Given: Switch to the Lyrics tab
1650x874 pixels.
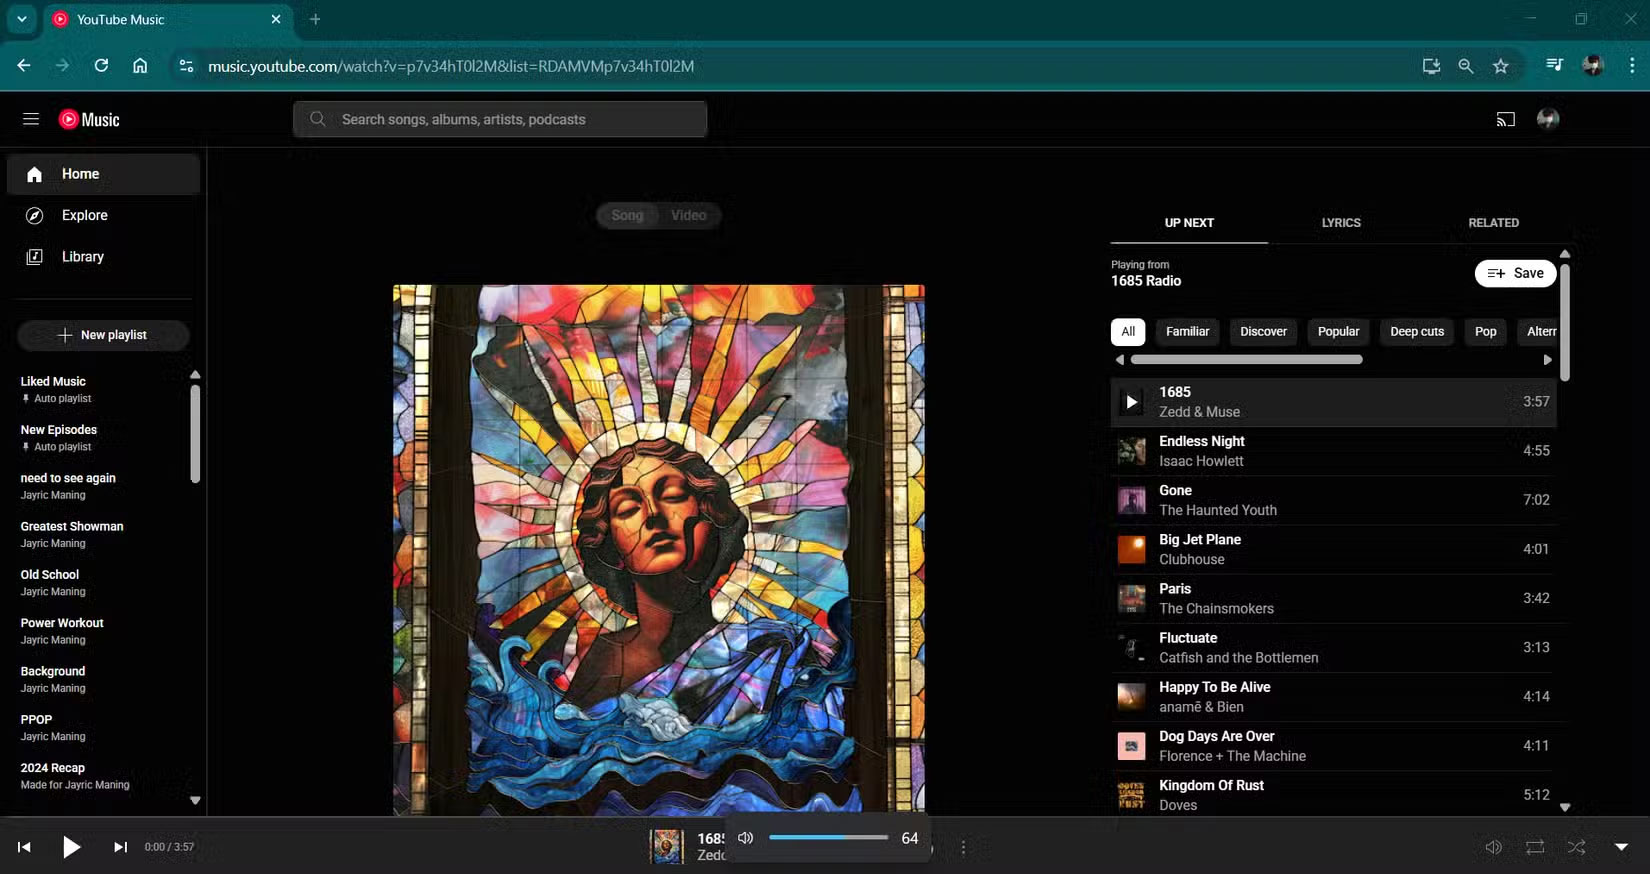Looking at the screenshot, I should [1340, 223].
